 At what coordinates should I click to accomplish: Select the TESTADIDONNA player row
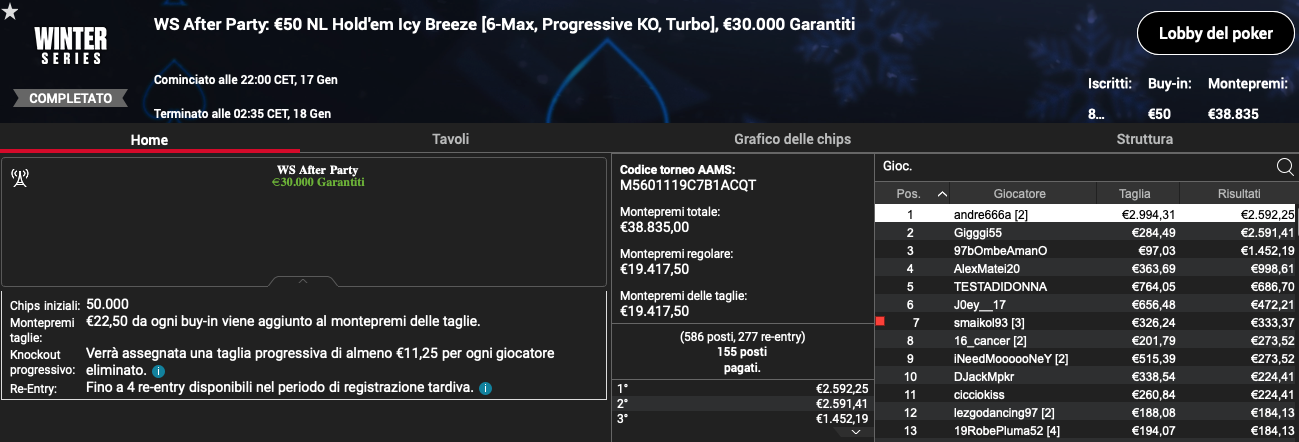coord(1087,286)
